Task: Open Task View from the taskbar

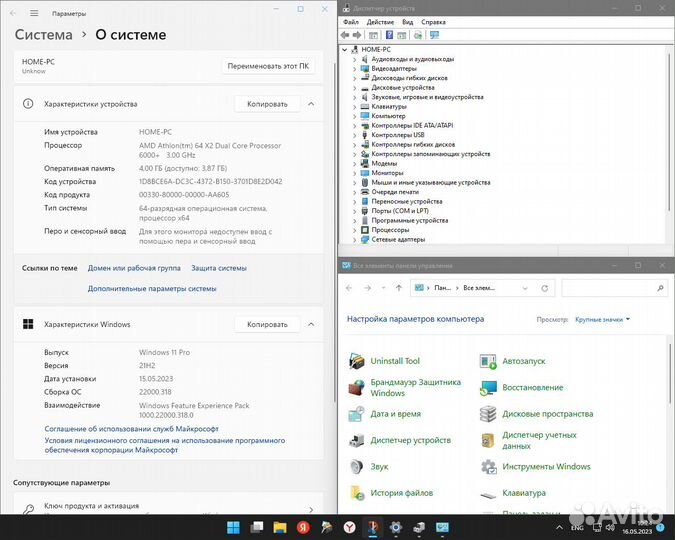Action: [x=257, y=527]
